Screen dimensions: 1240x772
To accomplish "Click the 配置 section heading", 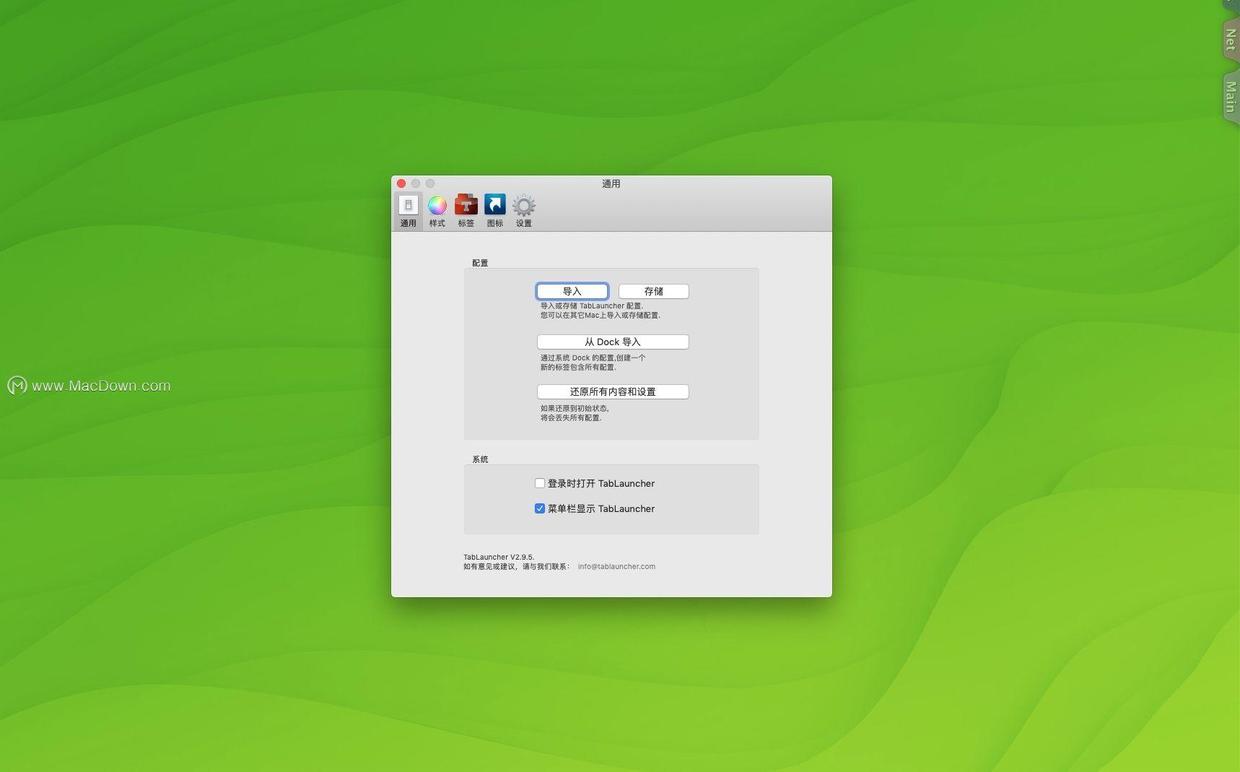I will click(x=480, y=263).
